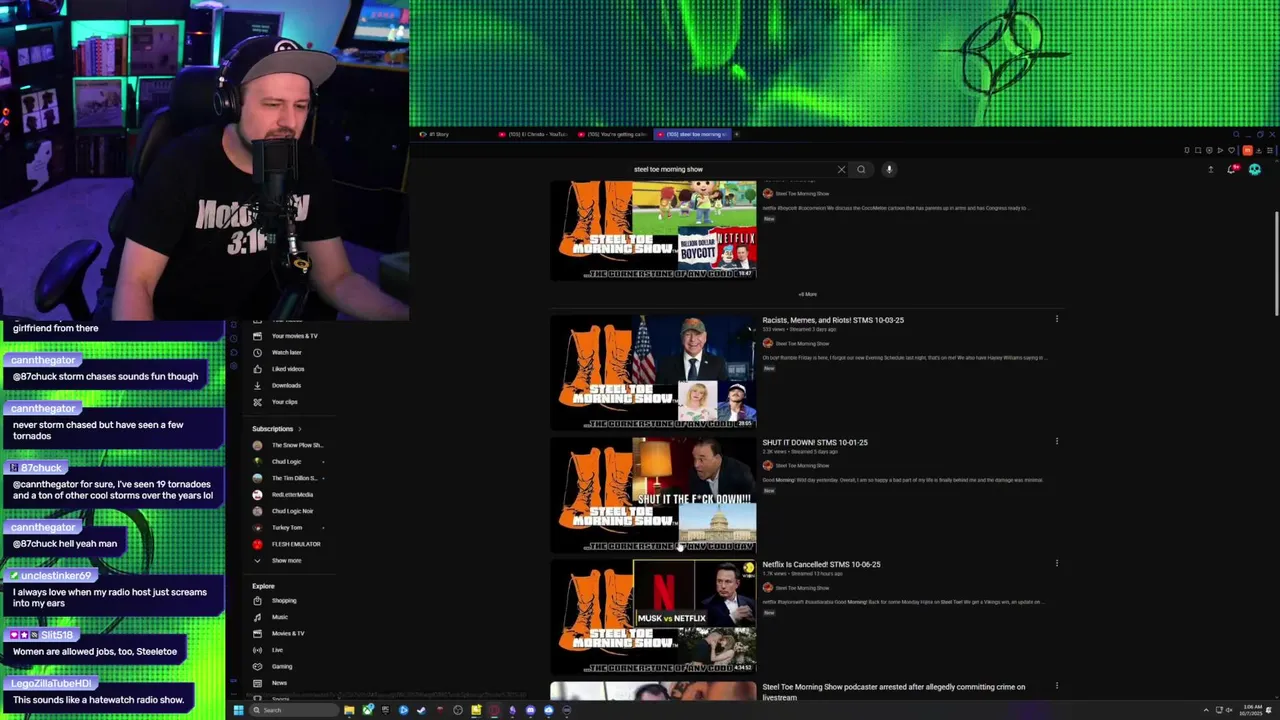
Task: Open Netflix Is Cancelled video thumbnail
Action: pyautogui.click(x=653, y=616)
